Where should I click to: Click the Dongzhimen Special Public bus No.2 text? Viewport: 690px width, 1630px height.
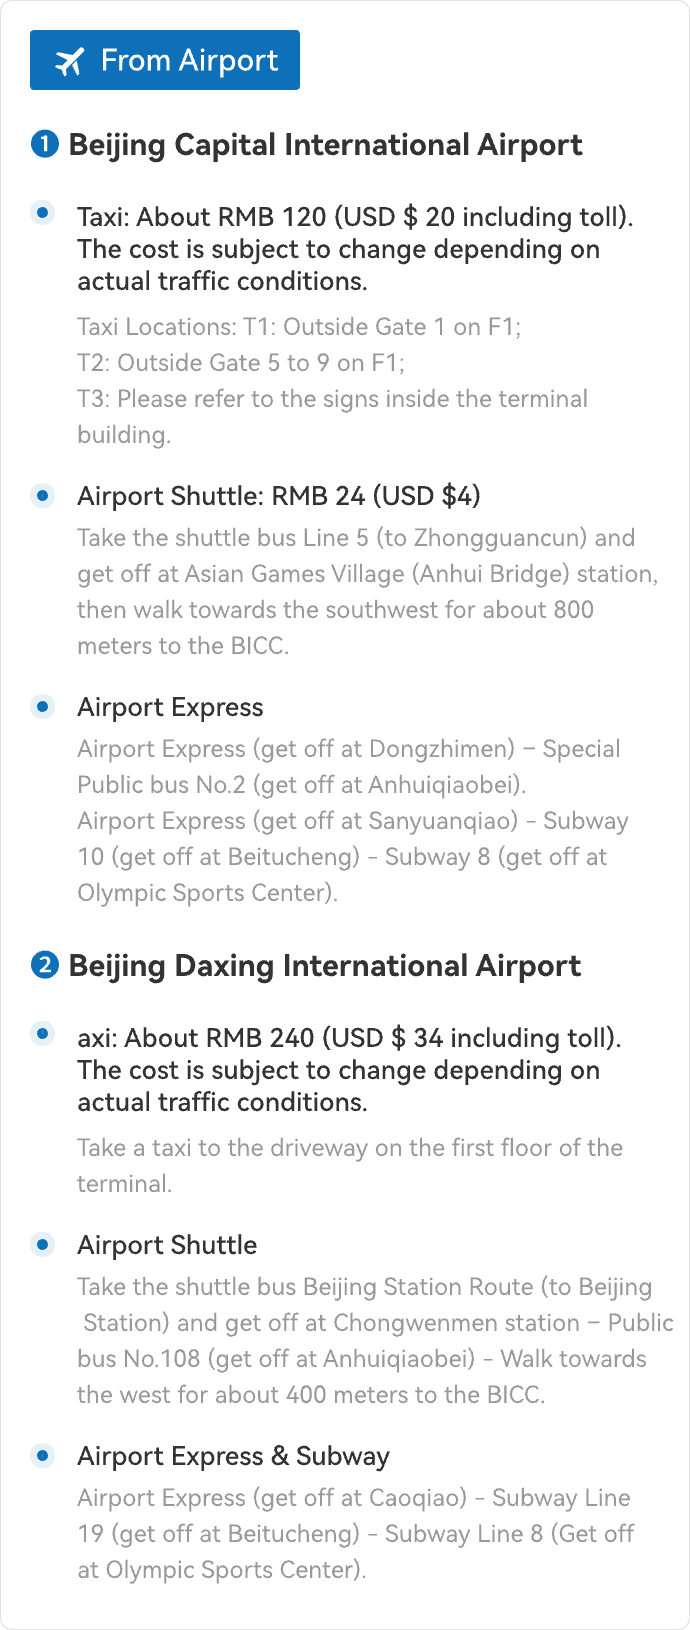click(349, 767)
